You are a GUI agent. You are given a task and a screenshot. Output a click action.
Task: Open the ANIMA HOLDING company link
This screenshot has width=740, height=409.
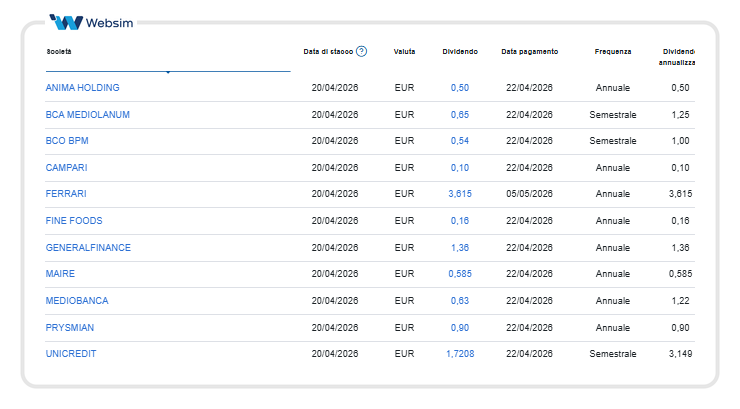(83, 88)
